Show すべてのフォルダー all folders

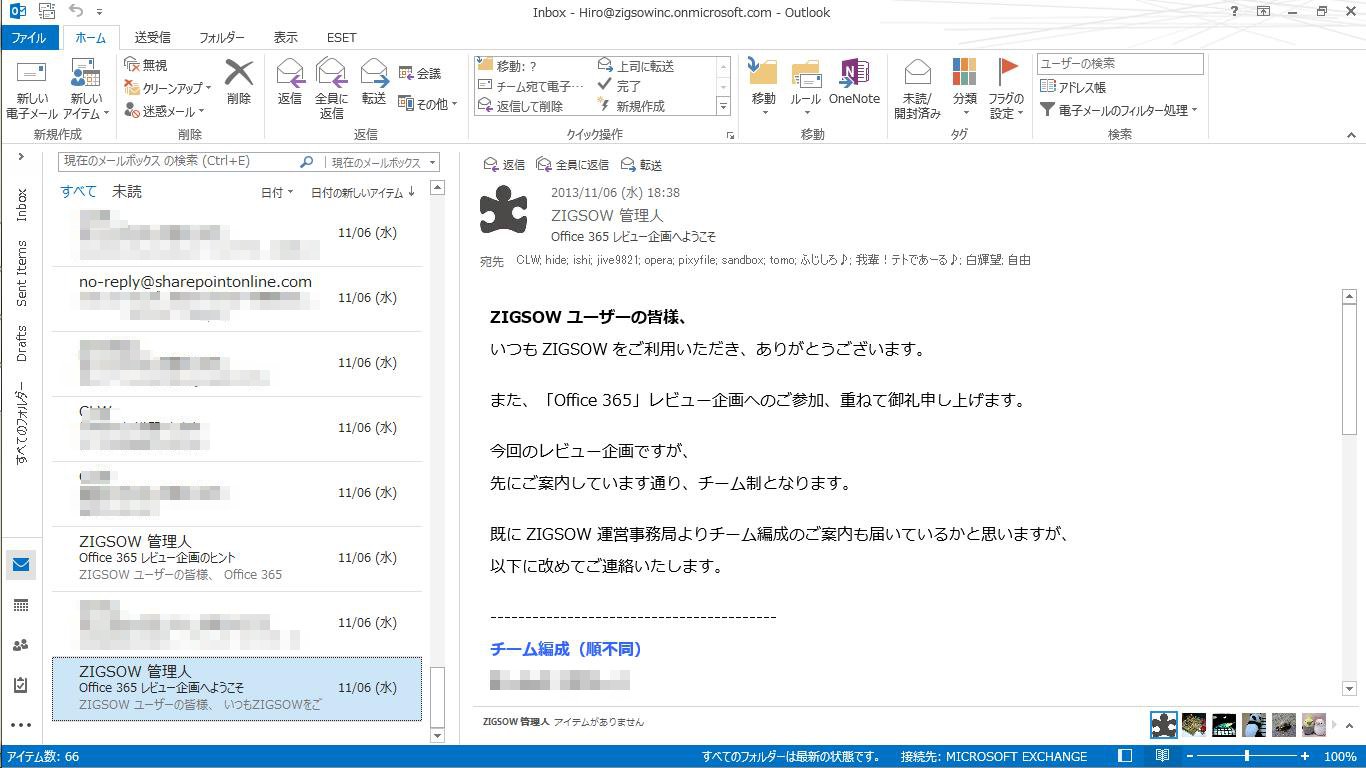point(21,423)
